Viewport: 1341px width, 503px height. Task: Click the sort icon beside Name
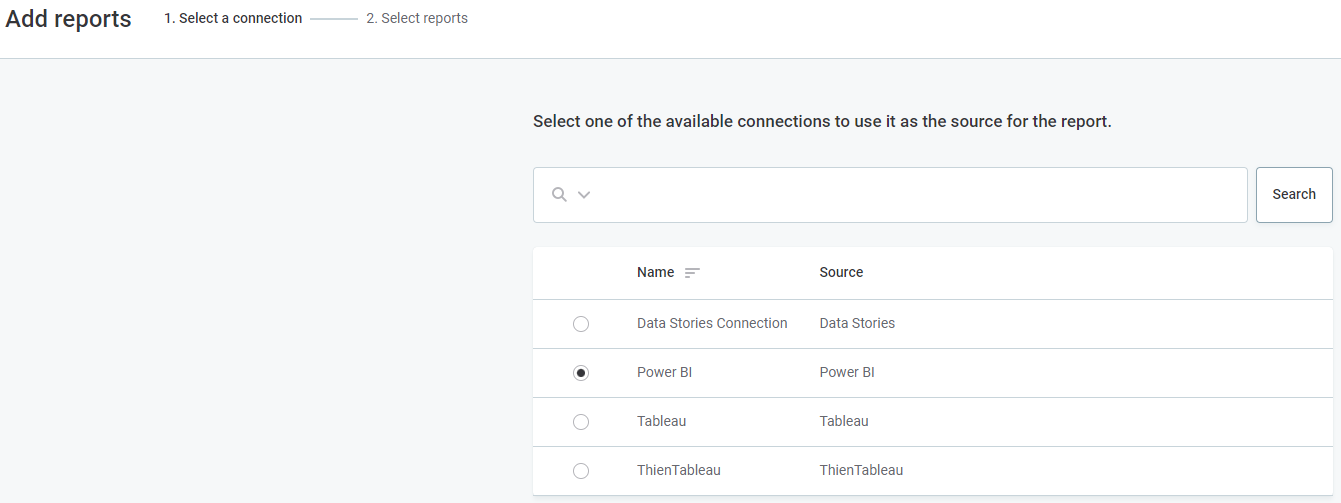tap(692, 273)
